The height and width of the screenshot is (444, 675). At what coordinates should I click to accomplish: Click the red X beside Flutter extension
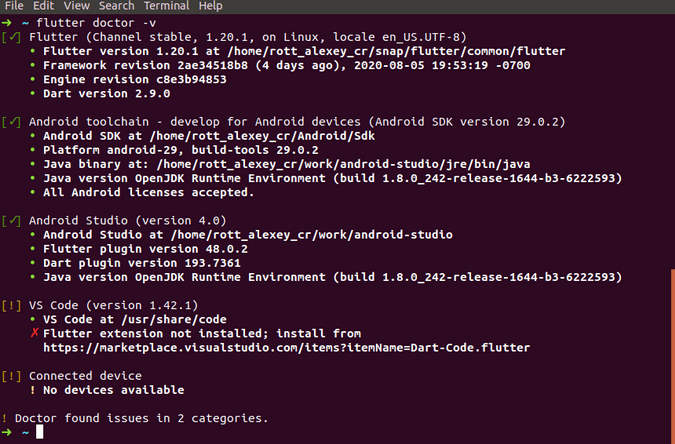tap(34, 333)
